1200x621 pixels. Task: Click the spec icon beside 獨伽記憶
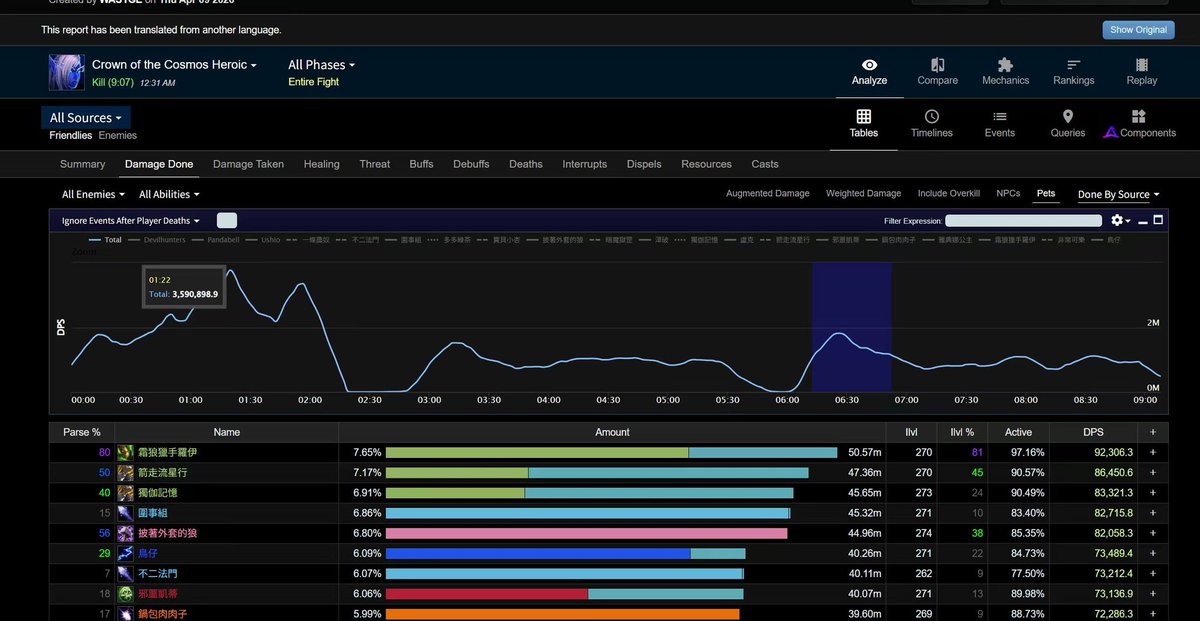click(125, 493)
